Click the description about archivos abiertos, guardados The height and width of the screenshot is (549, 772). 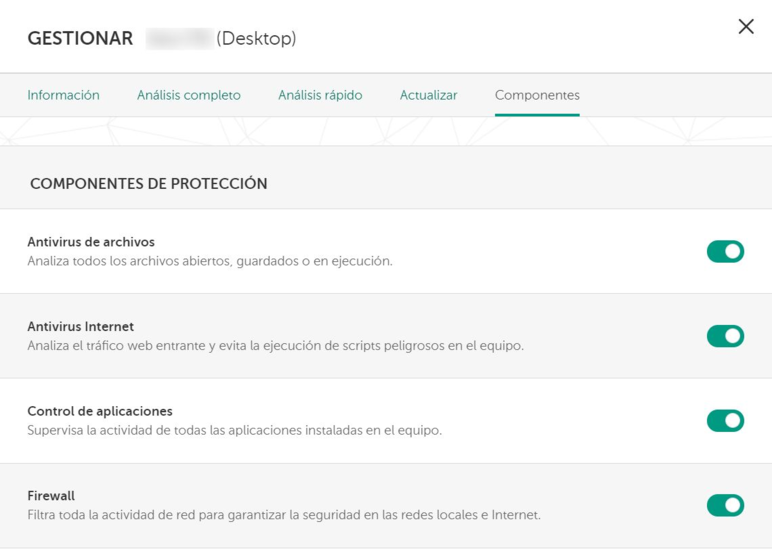pos(210,261)
